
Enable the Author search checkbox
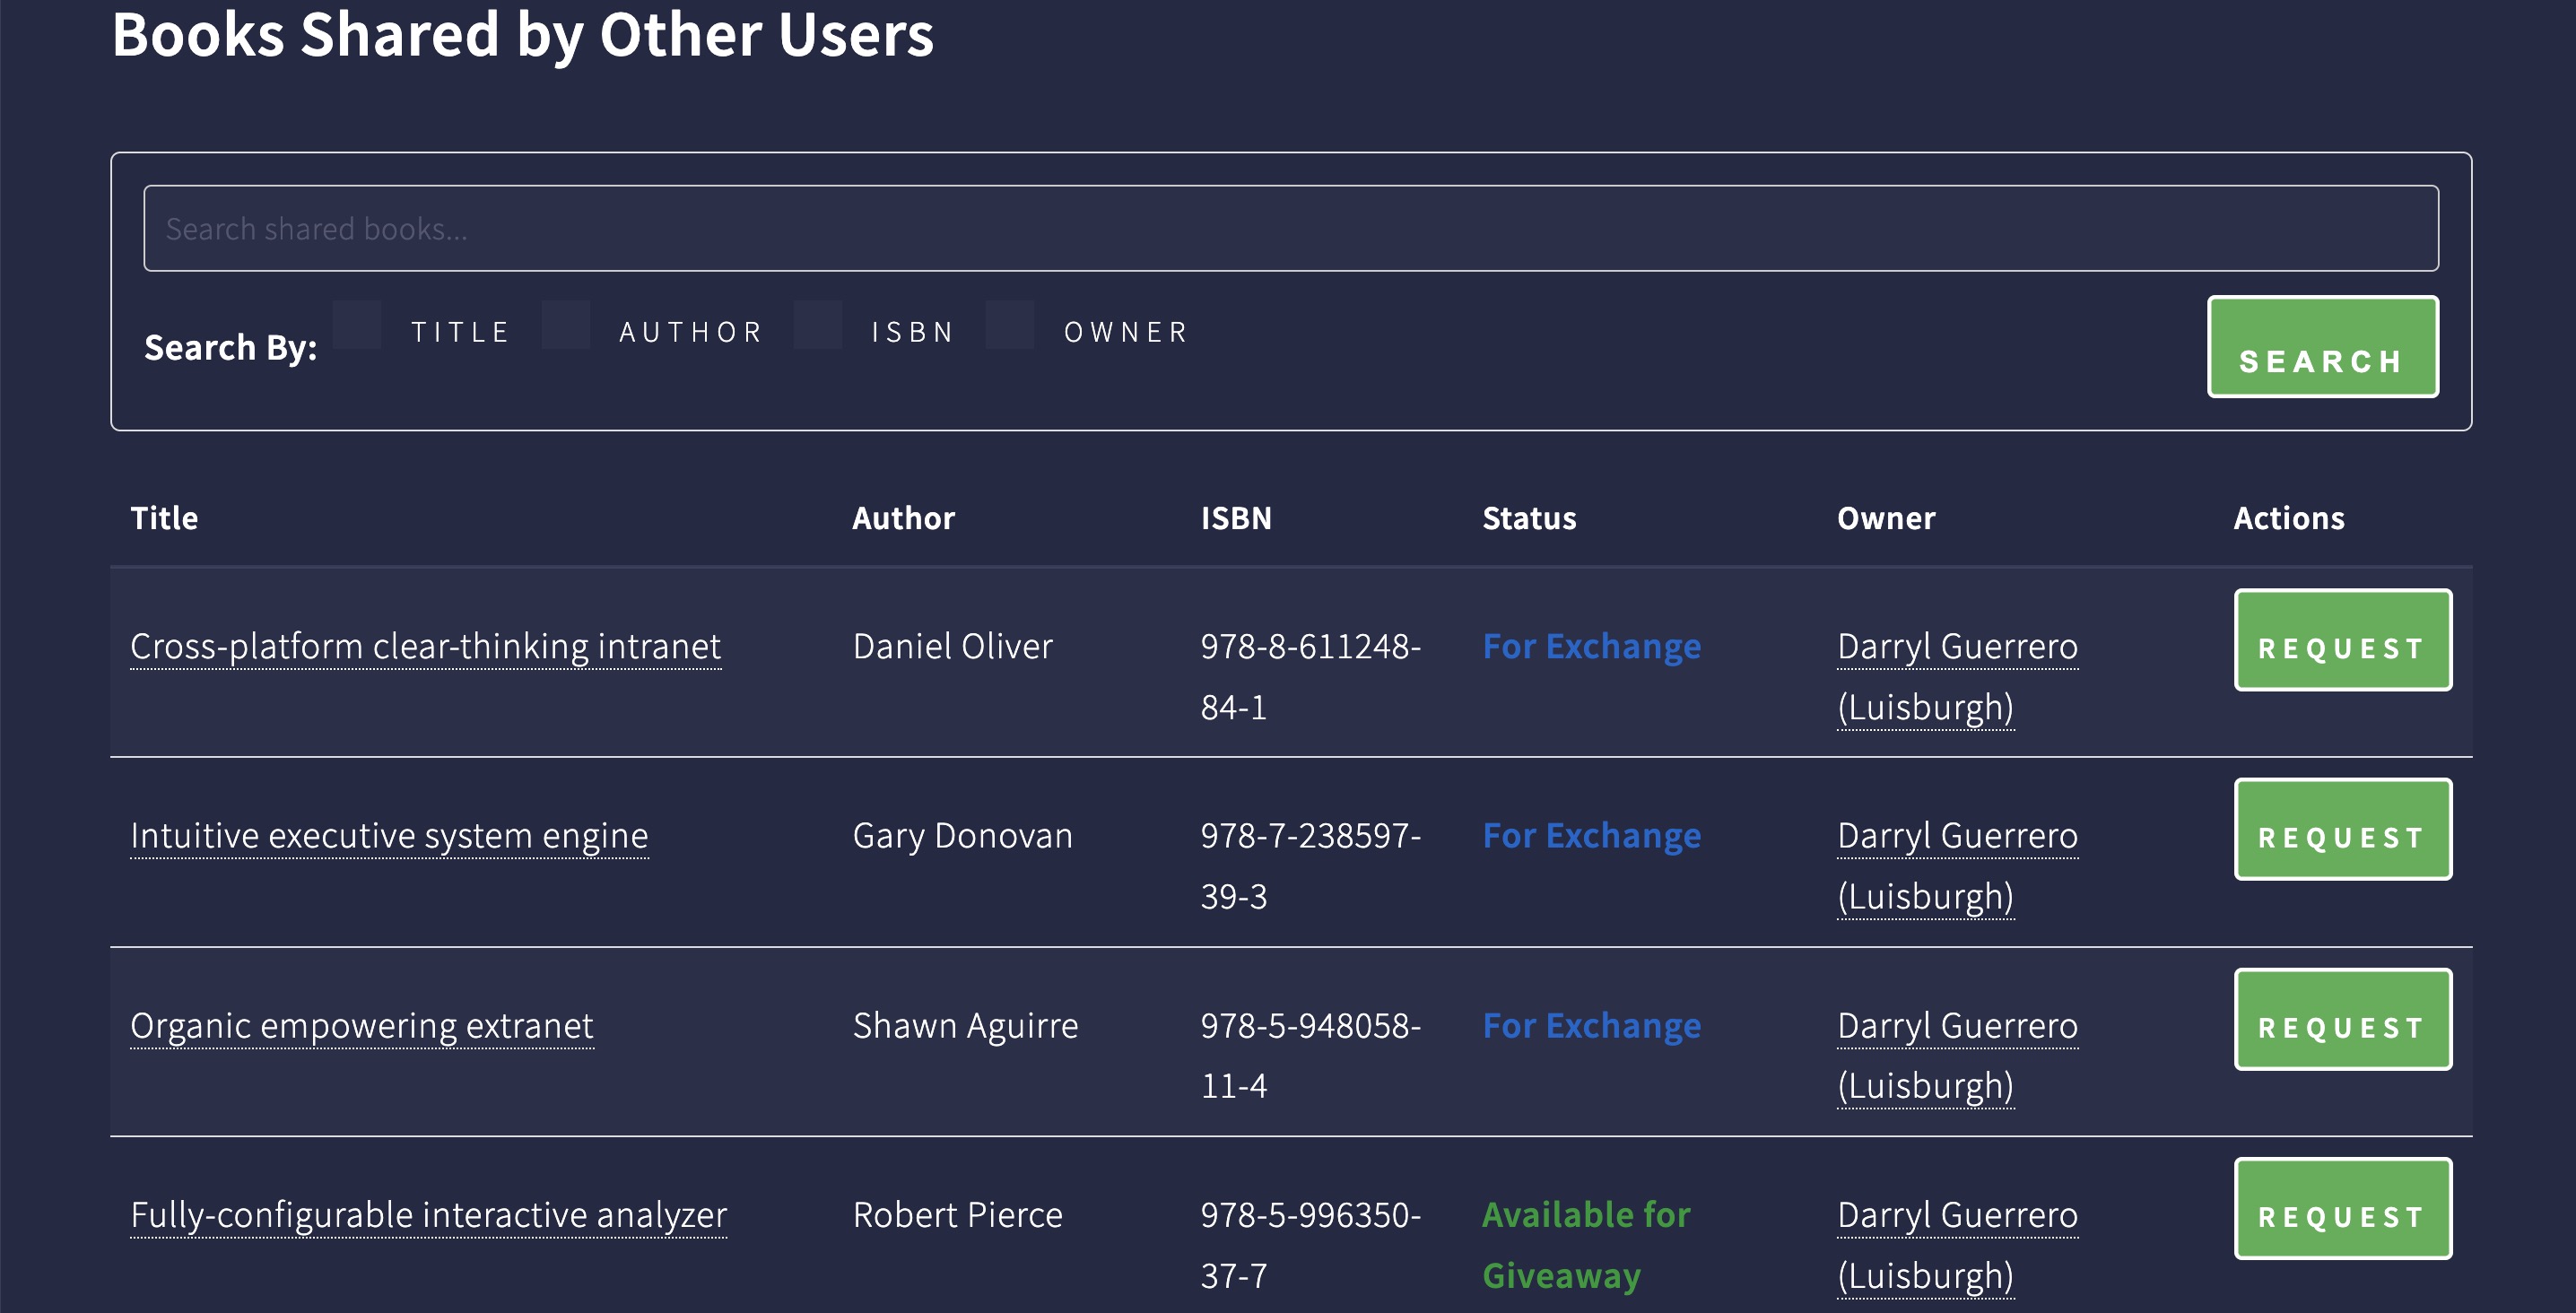point(566,325)
